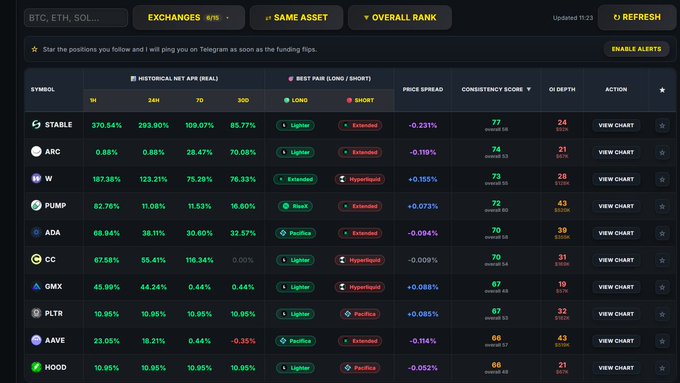This screenshot has height=383, width=680.
Task: Sort by Consistency Score column arrow
Action: coord(529,89)
